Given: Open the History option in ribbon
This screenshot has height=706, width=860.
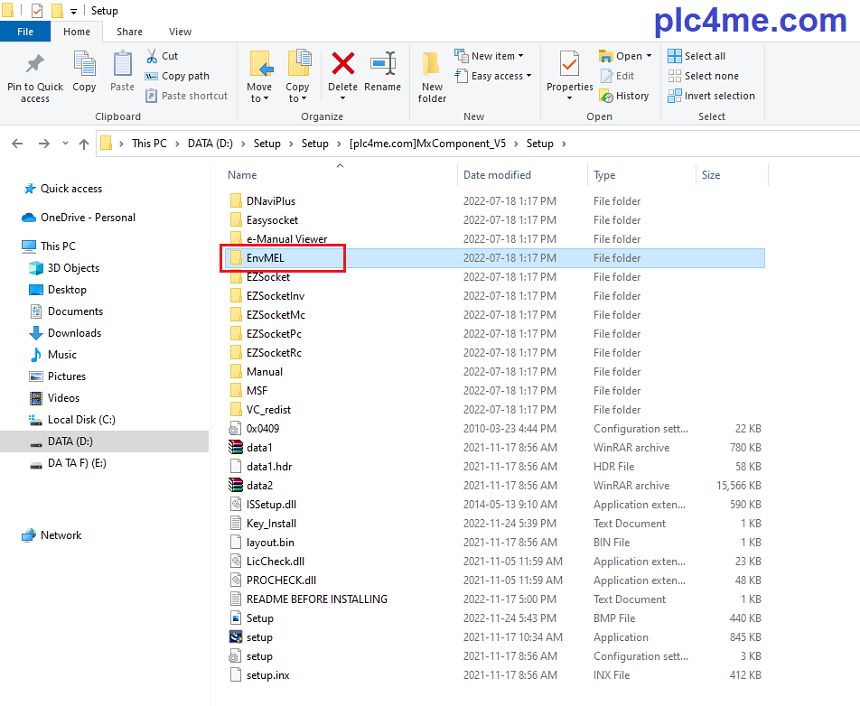Looking at the screenshot, I should point(624,96).
